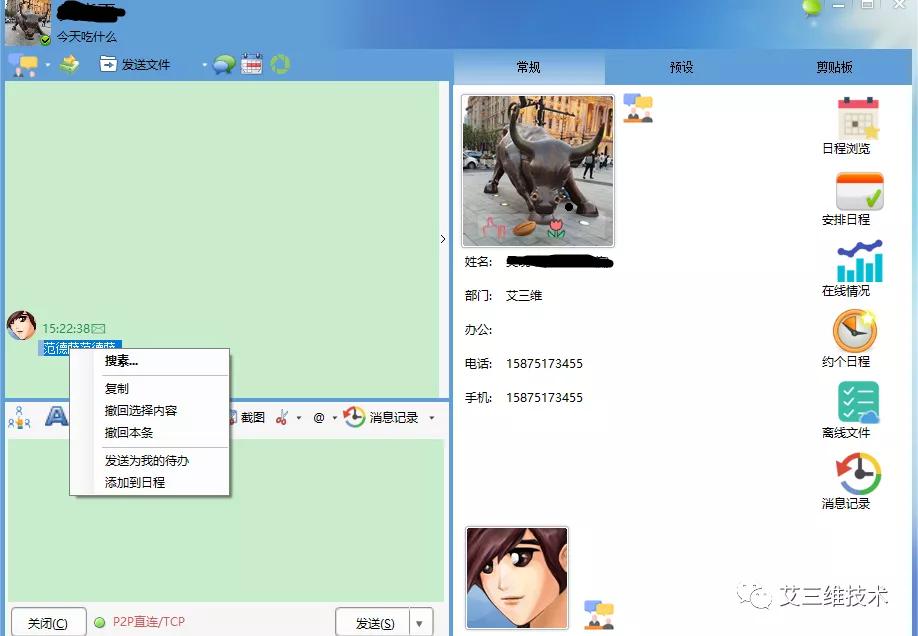The height and width of the screenshot is (636, 918).
Task: Expand the dropdown arrow next to 发送(S)
Action: 419,621
